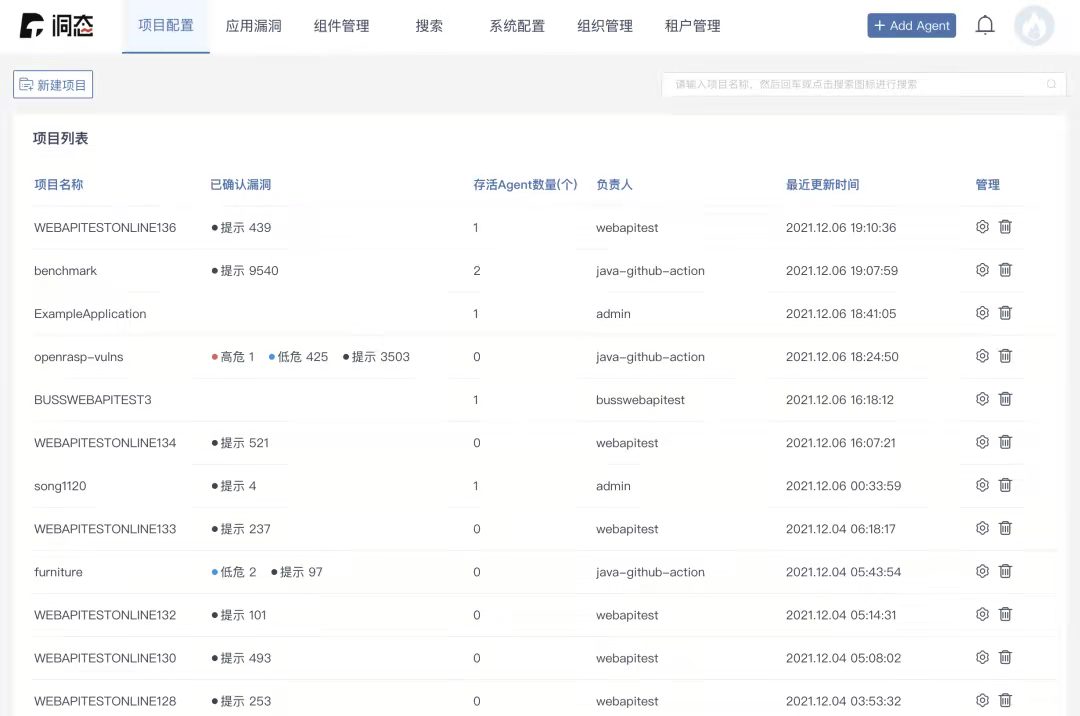Viewport: 1080px width, 716px height.
Task: Delete the BUSSWEBAPITEST3 project
Action: click(x=1005, y=399)
